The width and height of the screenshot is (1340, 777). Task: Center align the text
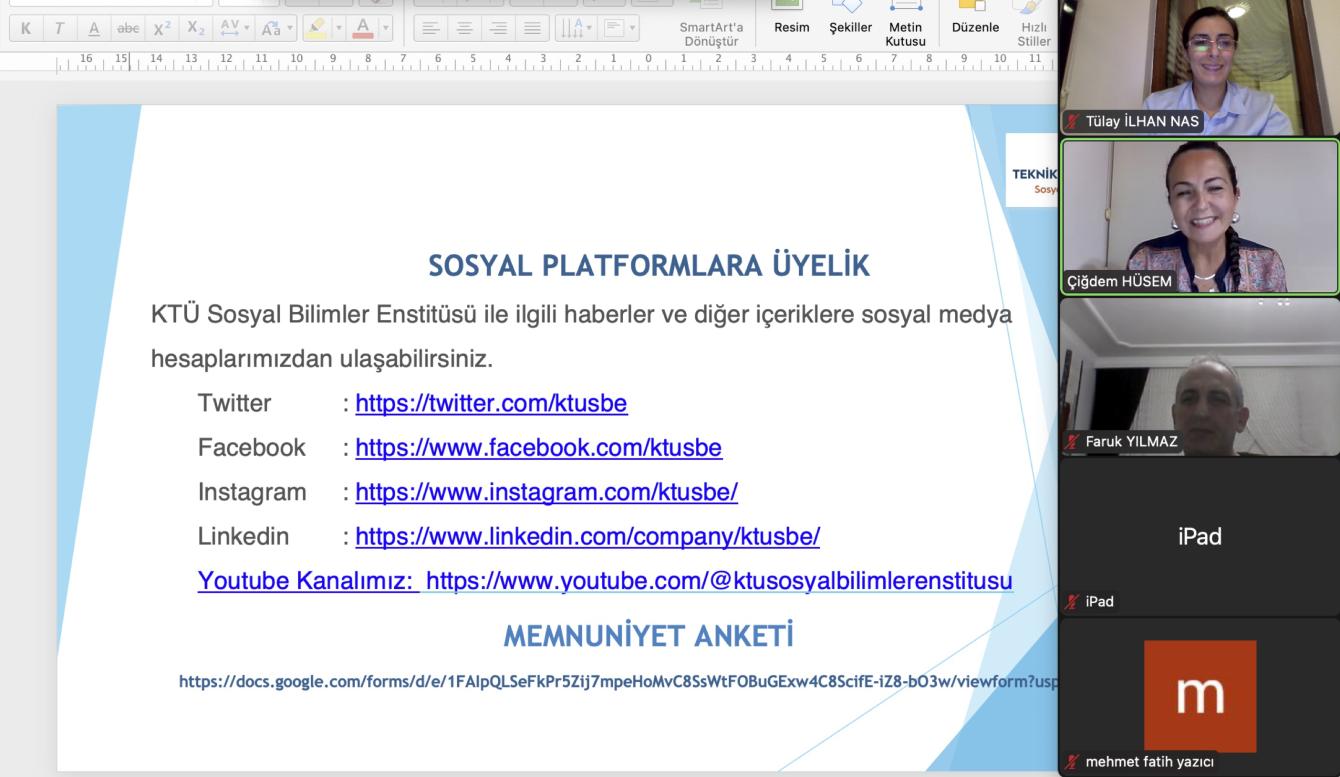tap(464, 28)
